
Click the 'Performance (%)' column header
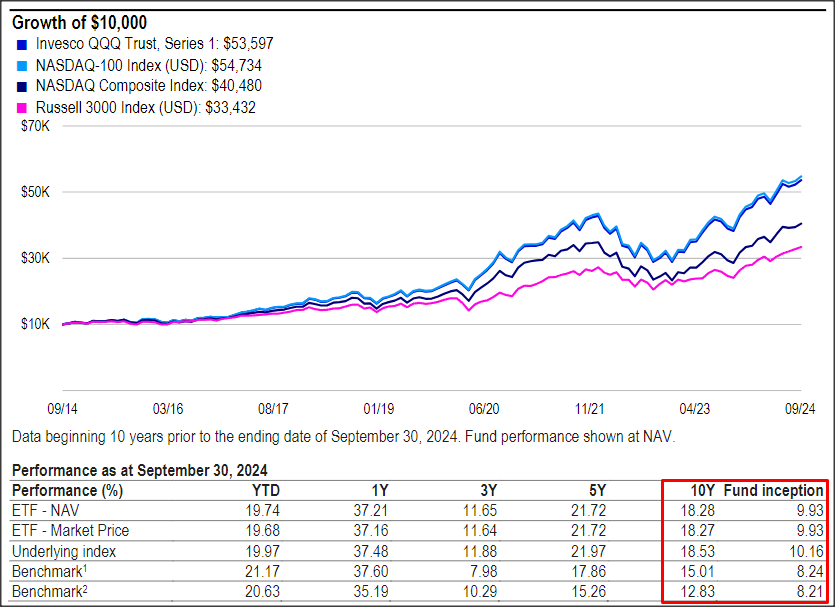68,490
